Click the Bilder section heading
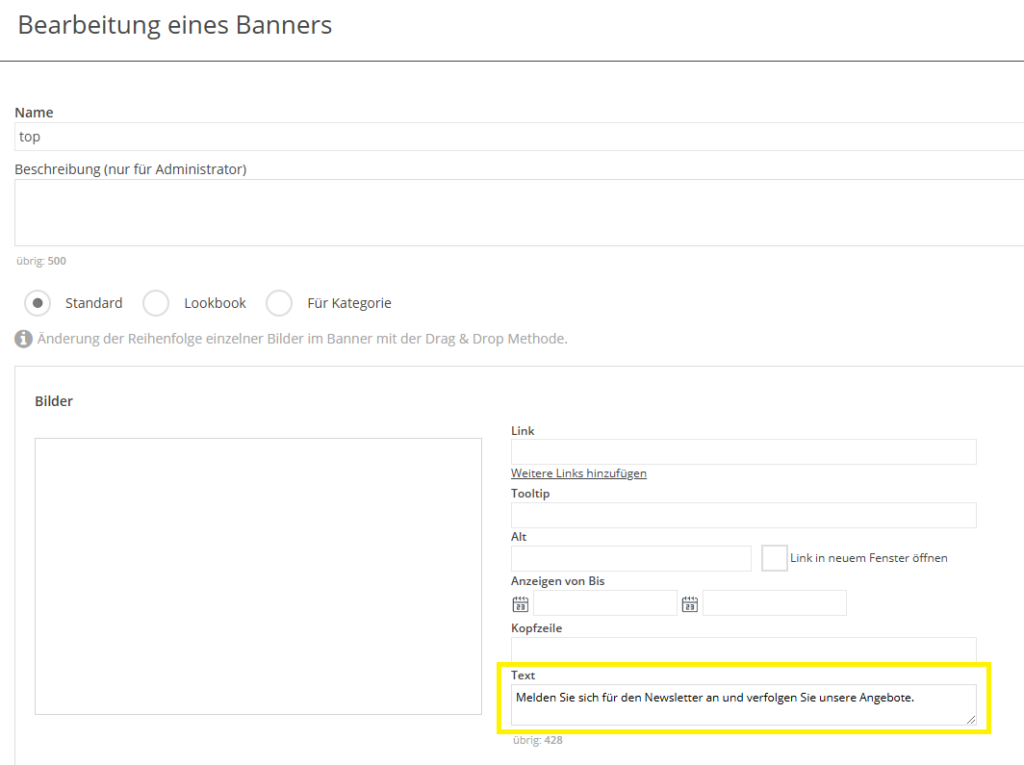 pos(54,401)
